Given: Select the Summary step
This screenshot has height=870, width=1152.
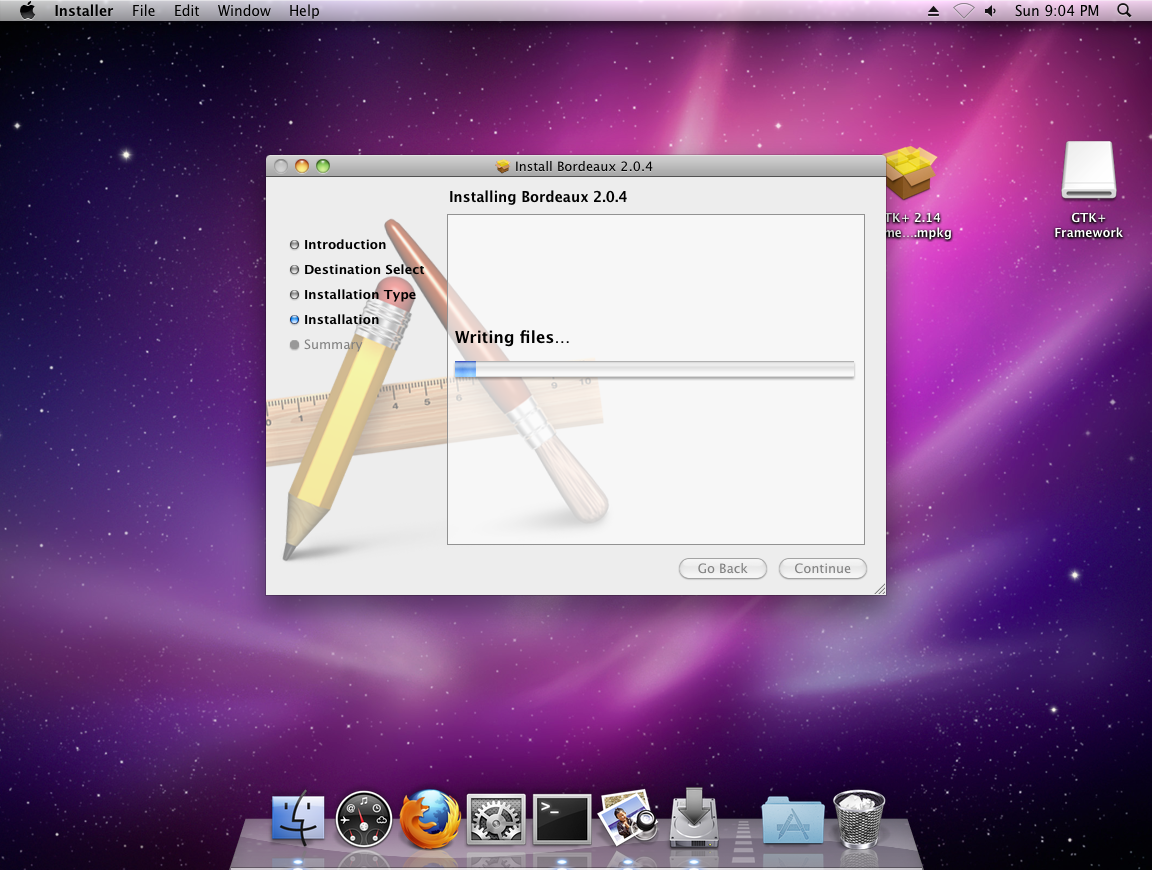Looking at the screenshot, I should tap(332, 344).
